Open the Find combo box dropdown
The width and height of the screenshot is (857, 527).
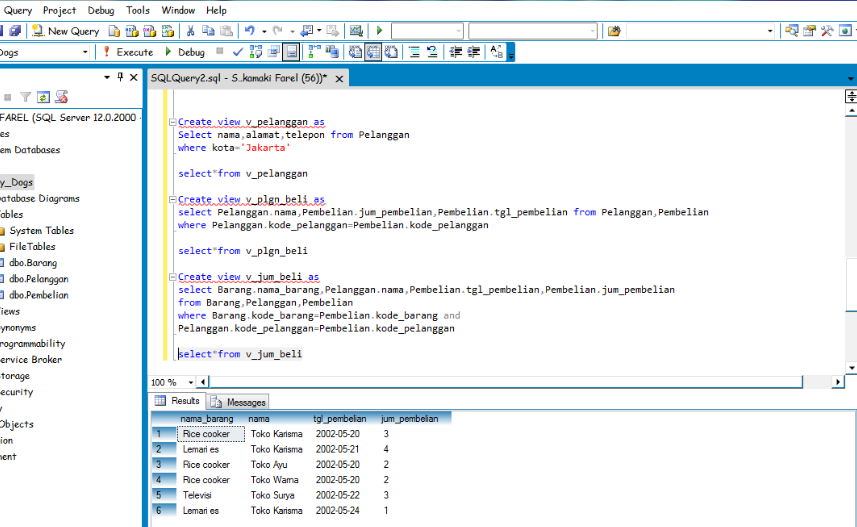(770, 31)
